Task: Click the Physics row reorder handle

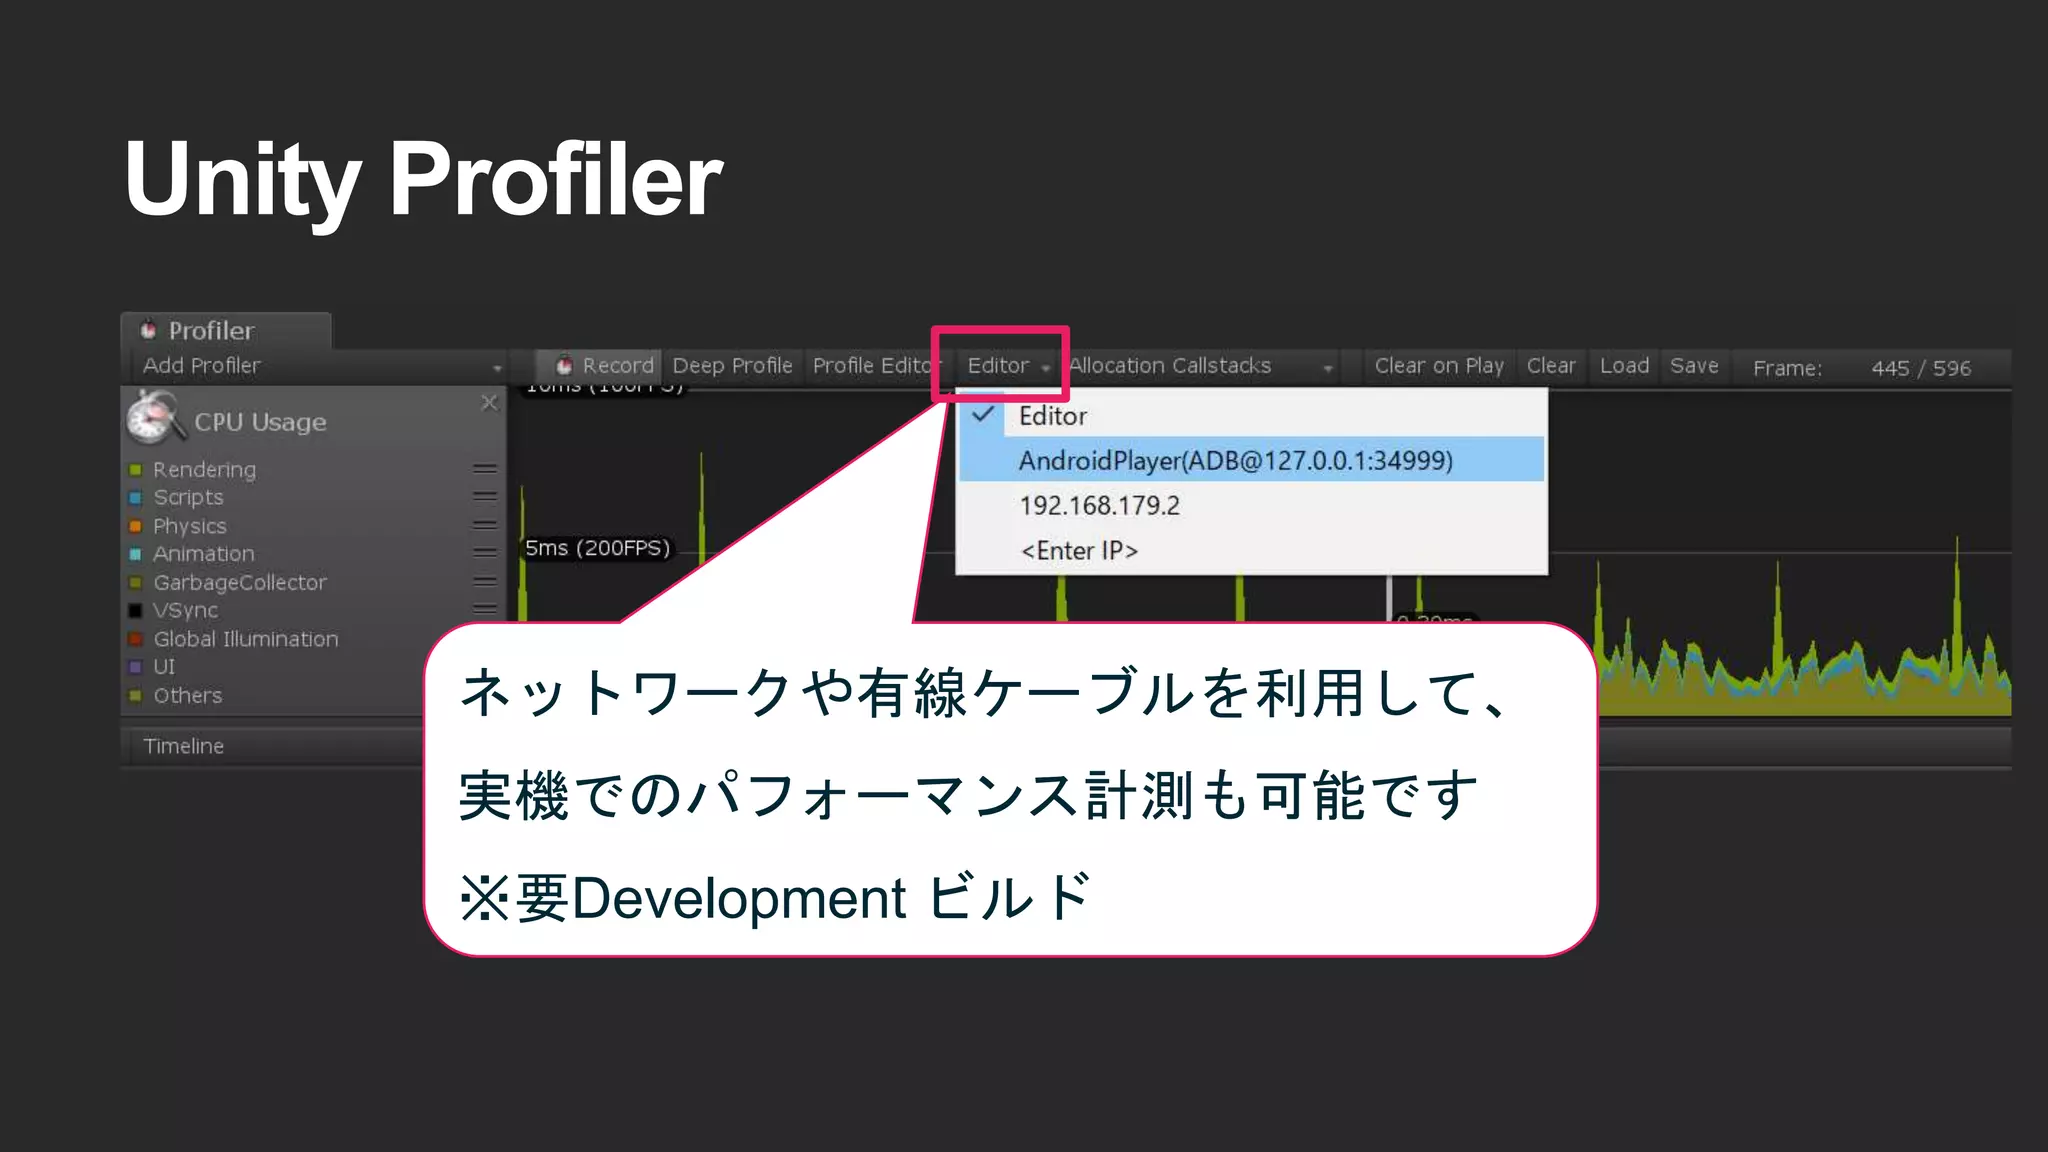Action: click(485, 525)
